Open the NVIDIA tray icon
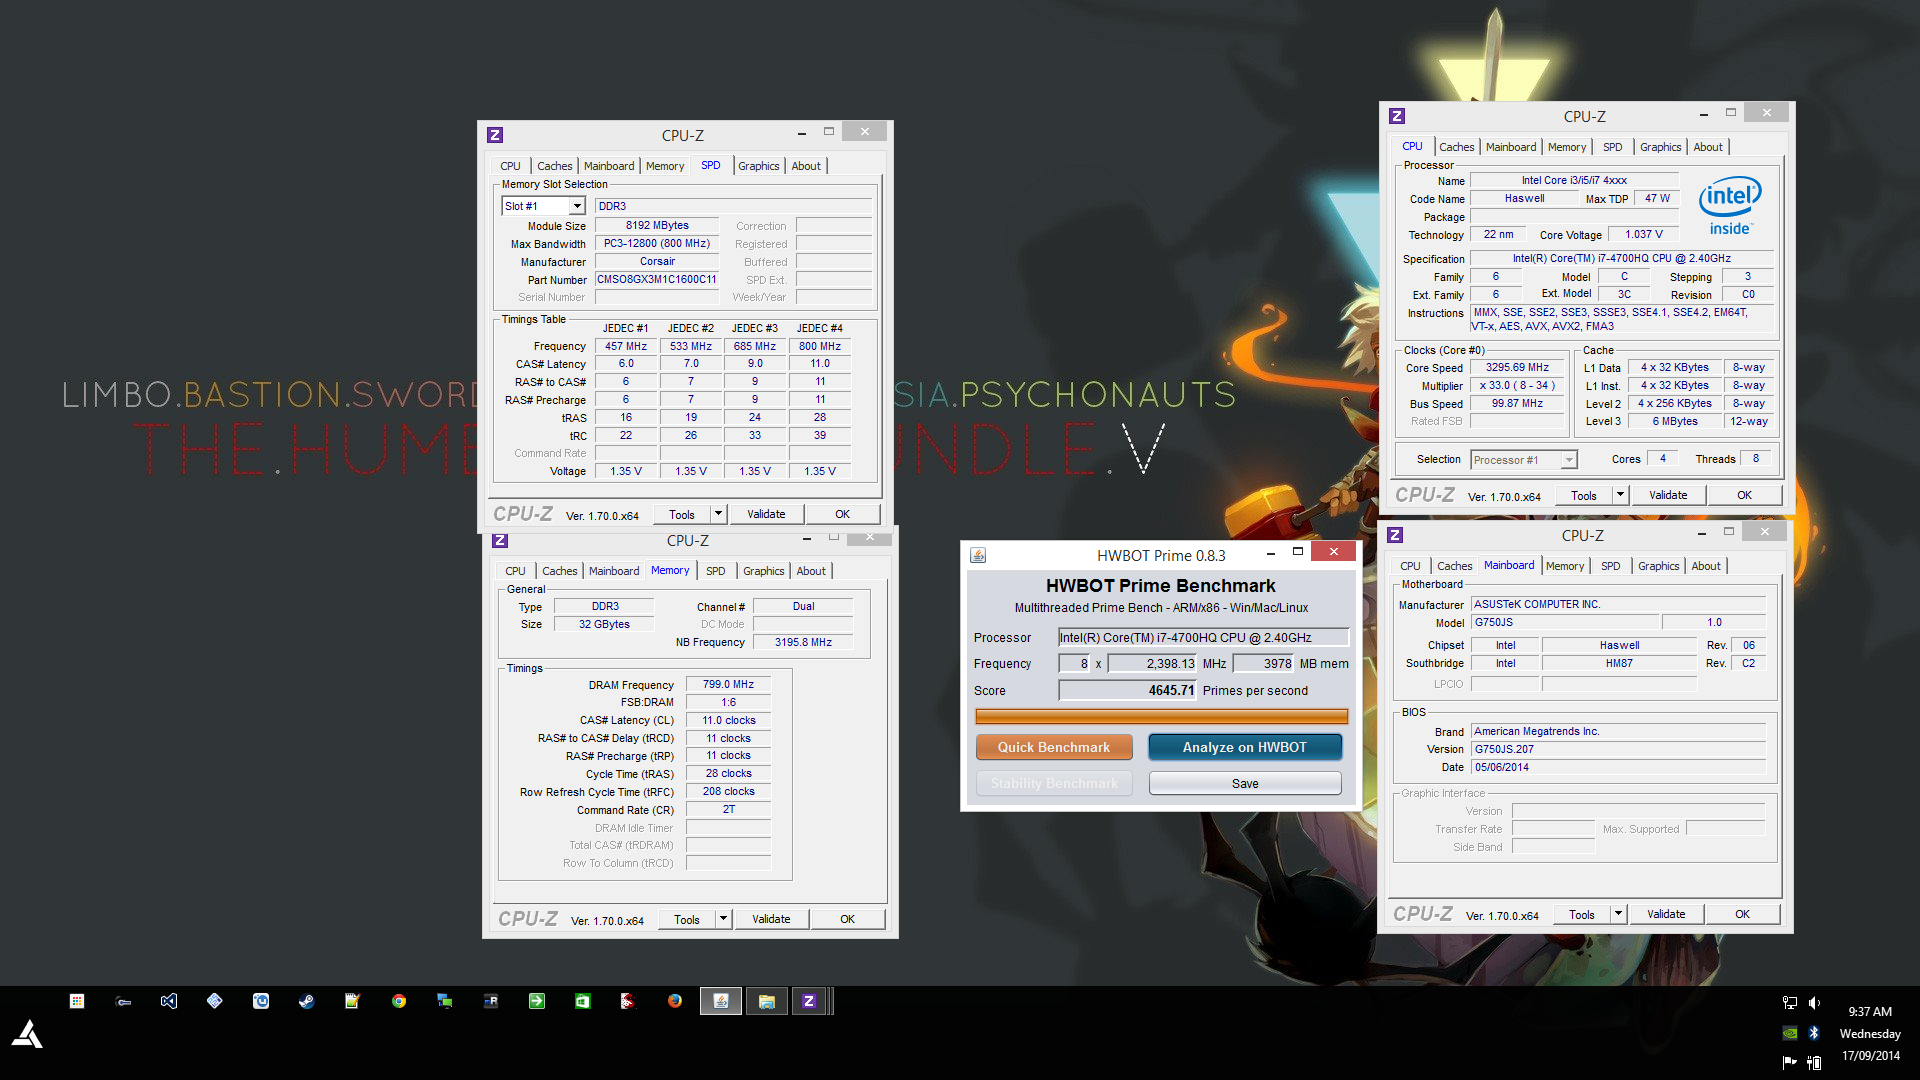The height and width of the screenshot is (1080, 1920). (1790, 1033)
